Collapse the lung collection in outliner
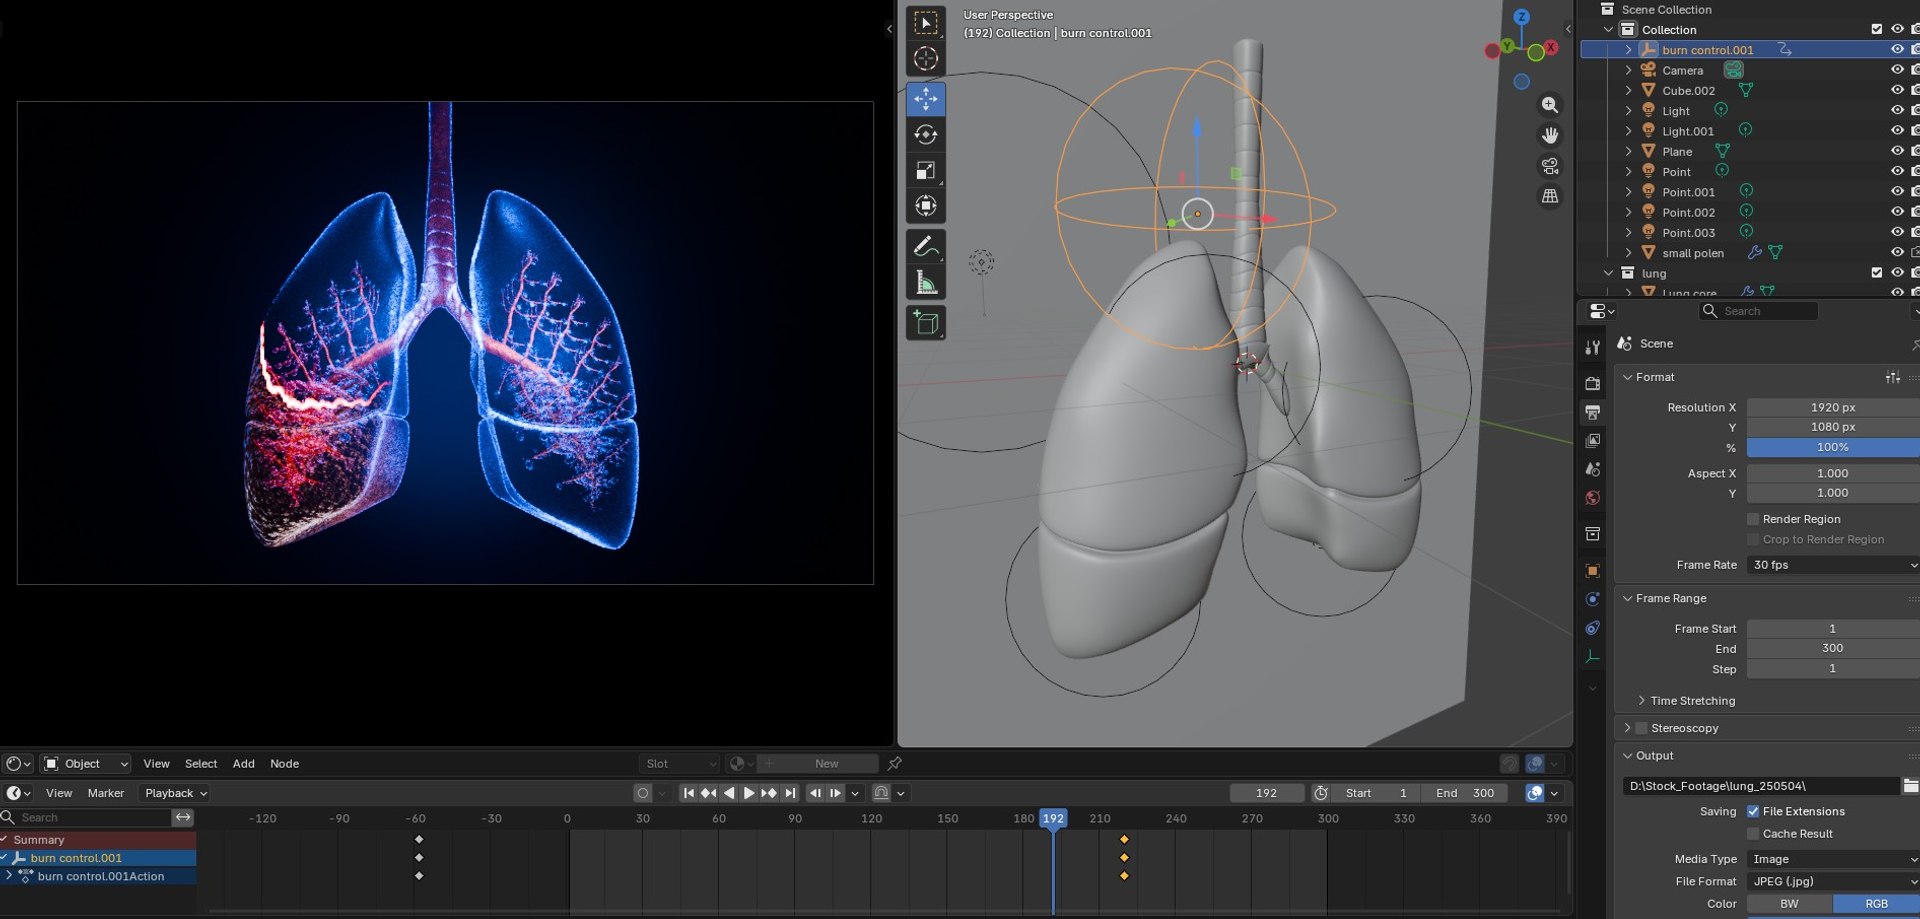The image size is (1920, 919). click(1609, 273)
